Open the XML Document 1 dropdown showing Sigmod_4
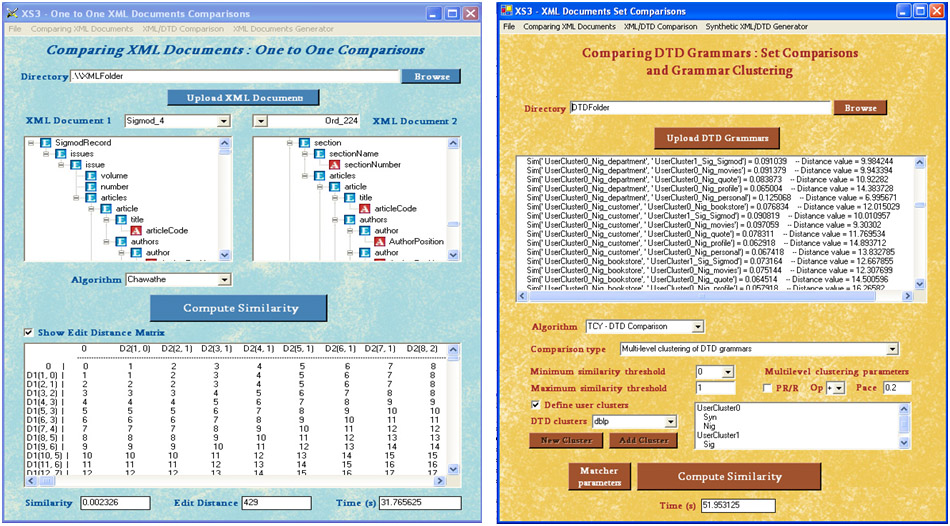This screenshot has height=526, width=950. [224, 121]
